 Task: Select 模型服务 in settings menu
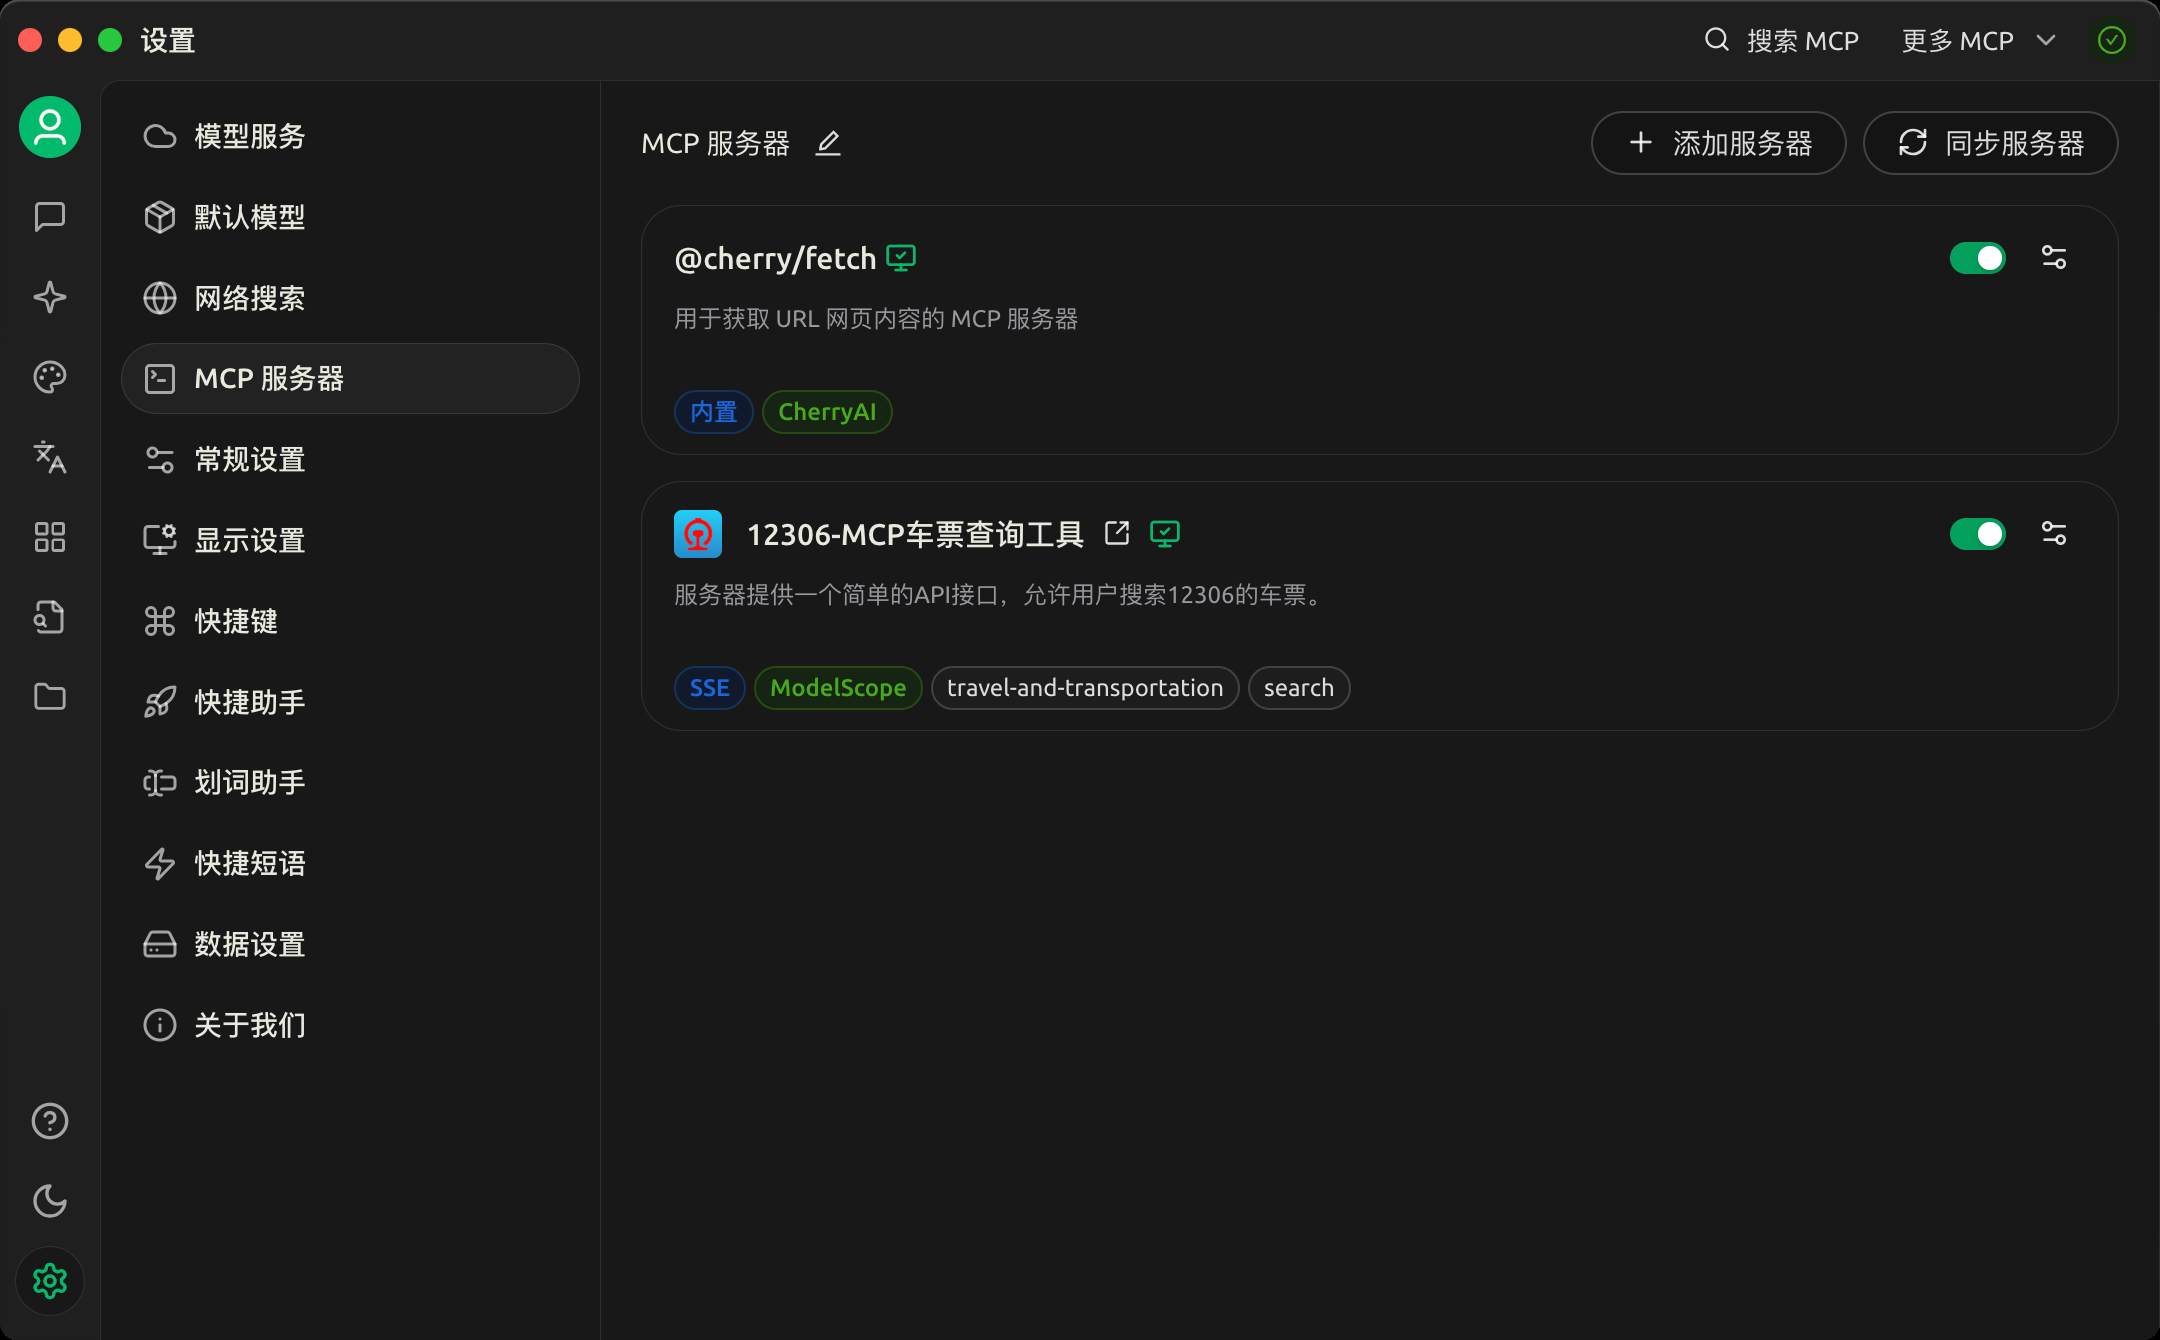[x=250, y=137]
